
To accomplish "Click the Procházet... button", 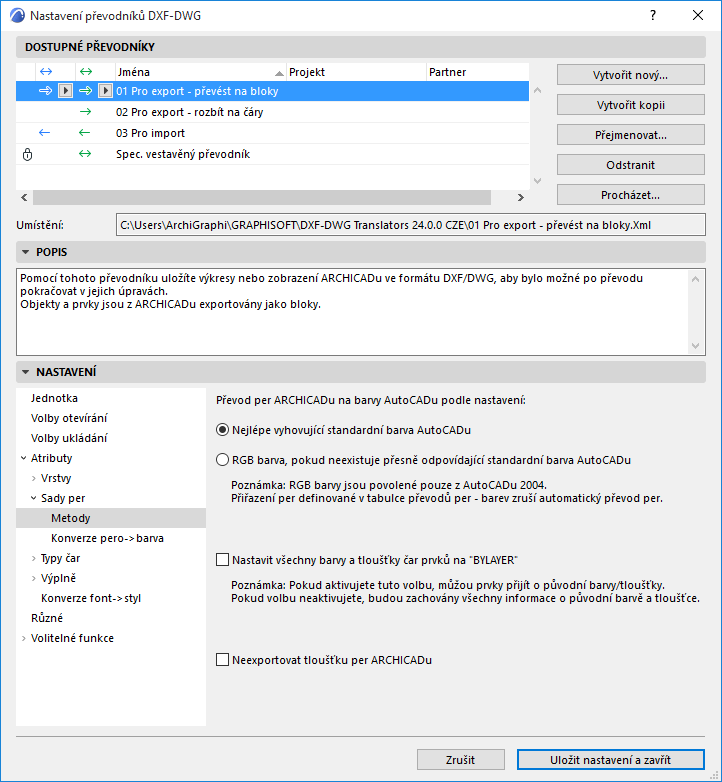I will point(631,195).
